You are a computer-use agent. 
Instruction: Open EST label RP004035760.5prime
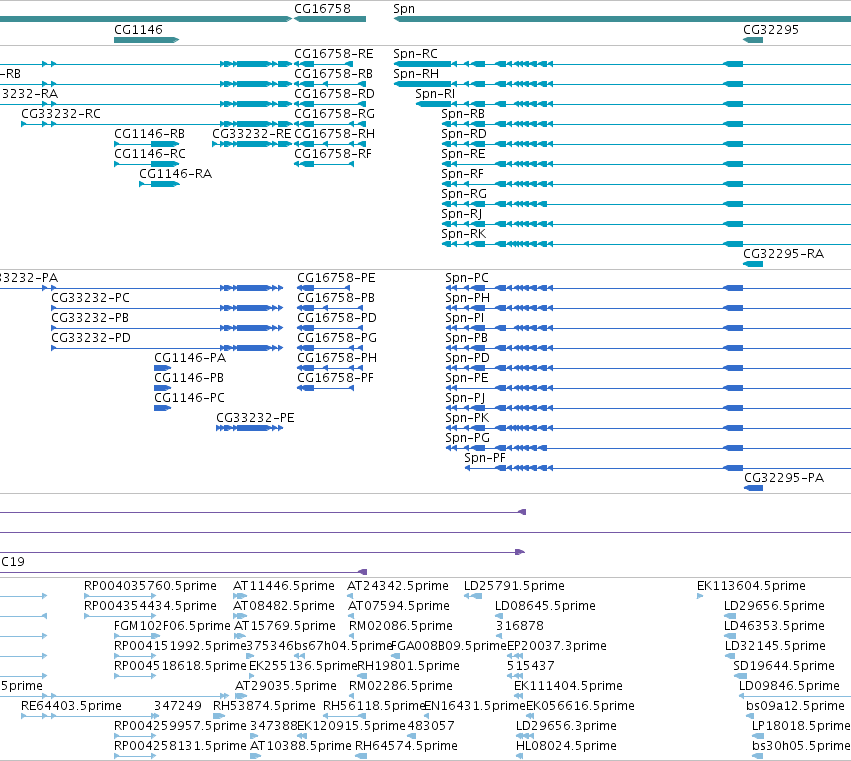click(x=150, y=586)
